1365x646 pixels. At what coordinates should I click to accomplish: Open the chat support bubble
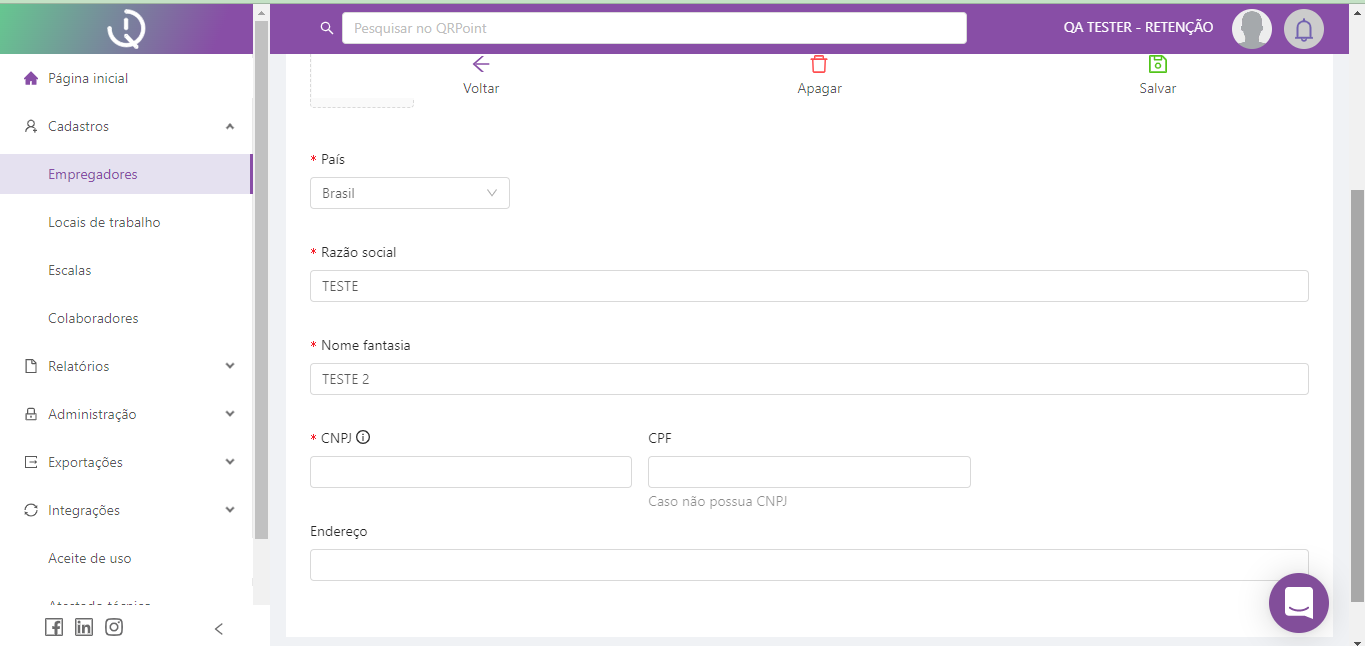1298,602
